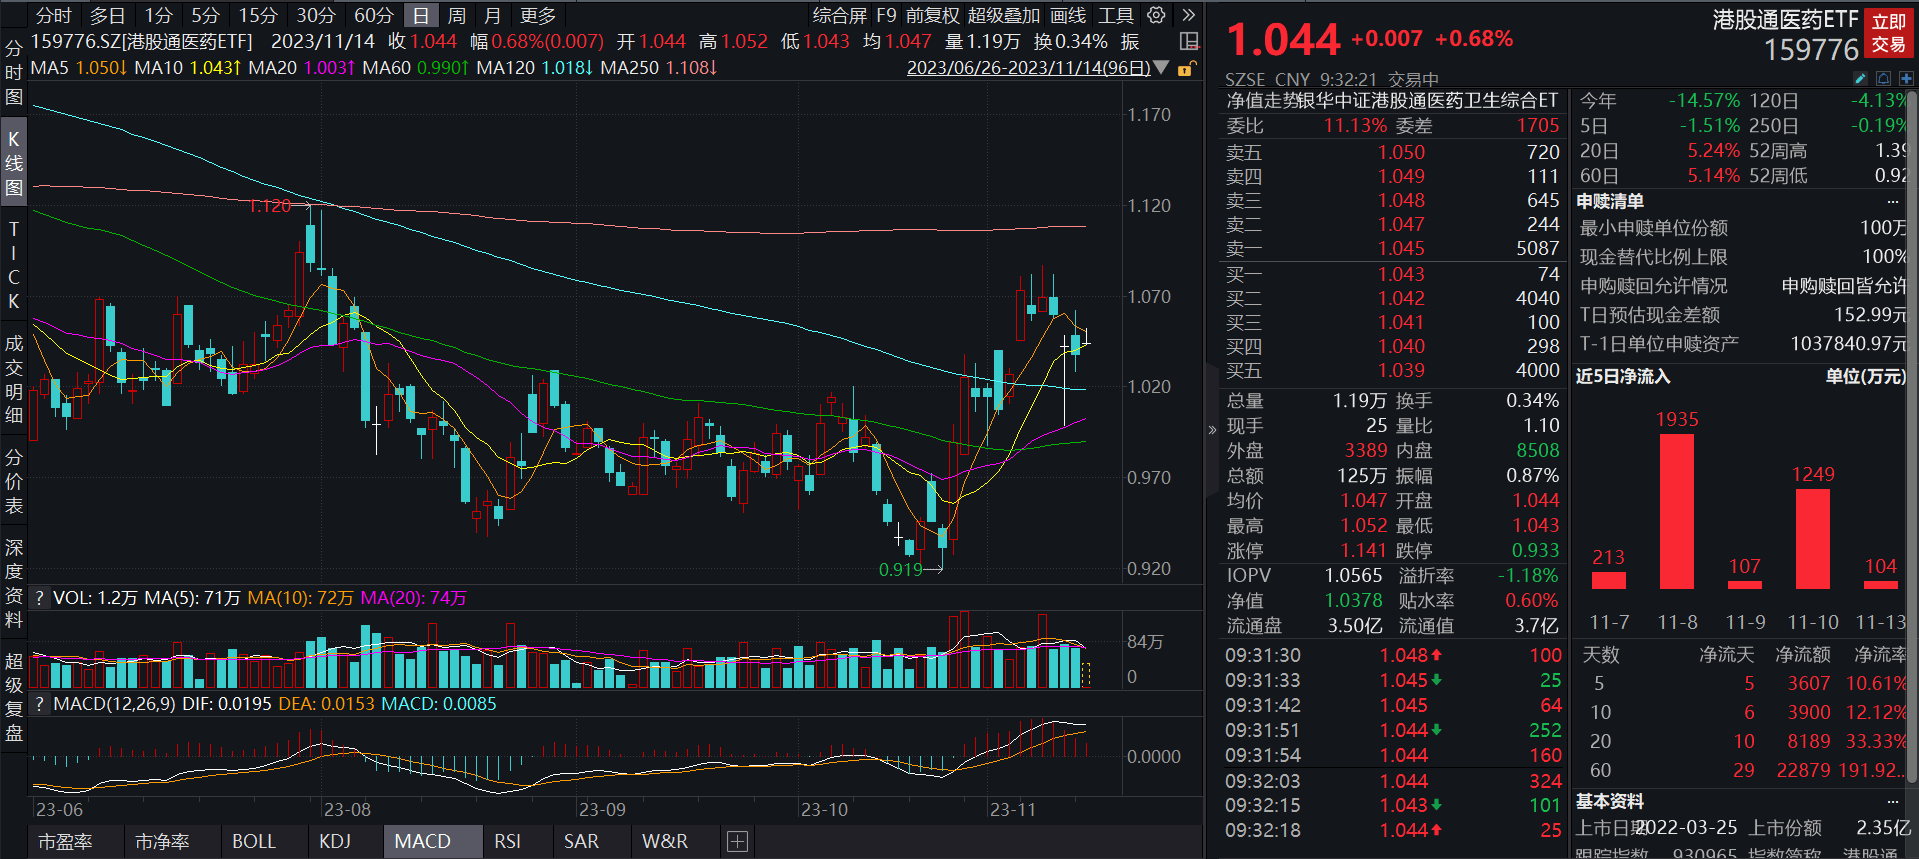This screenshot has height=859, width=1919.
Task: Add a new indicator tab with plus box
Action: [737, 842]
